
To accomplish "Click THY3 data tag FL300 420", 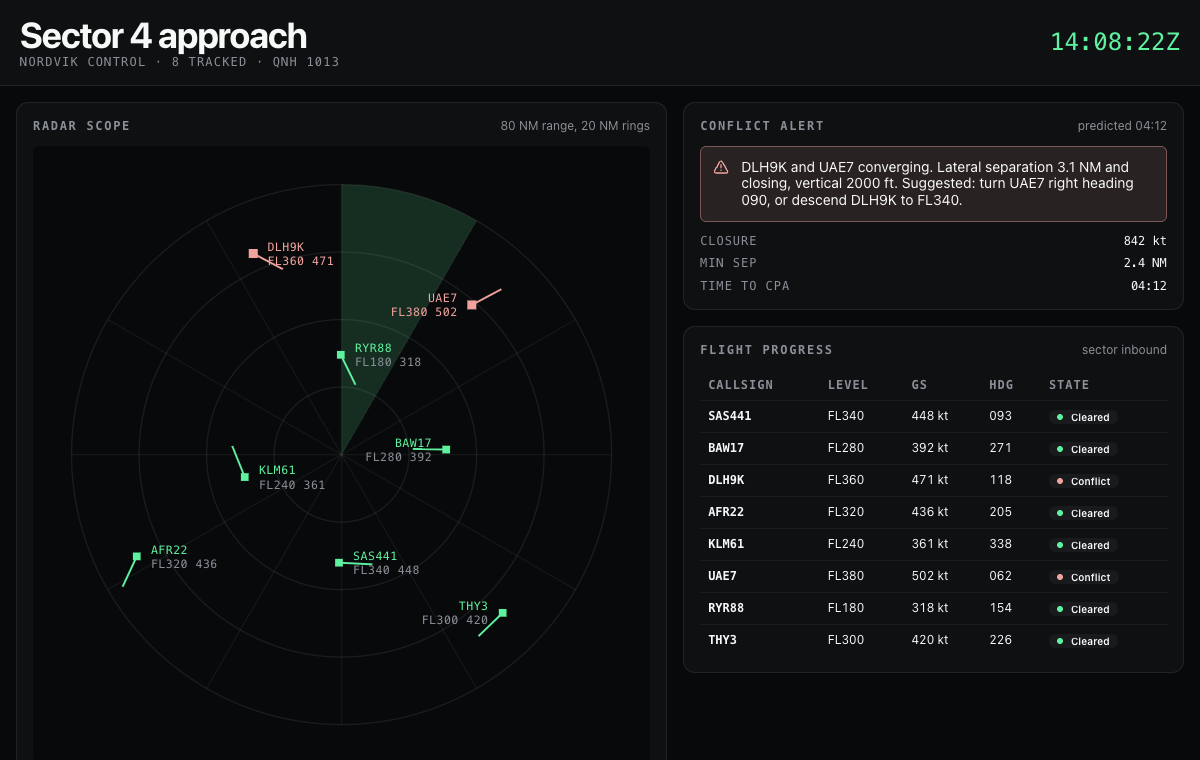I will pyautogui.click(x=455, y=620).
